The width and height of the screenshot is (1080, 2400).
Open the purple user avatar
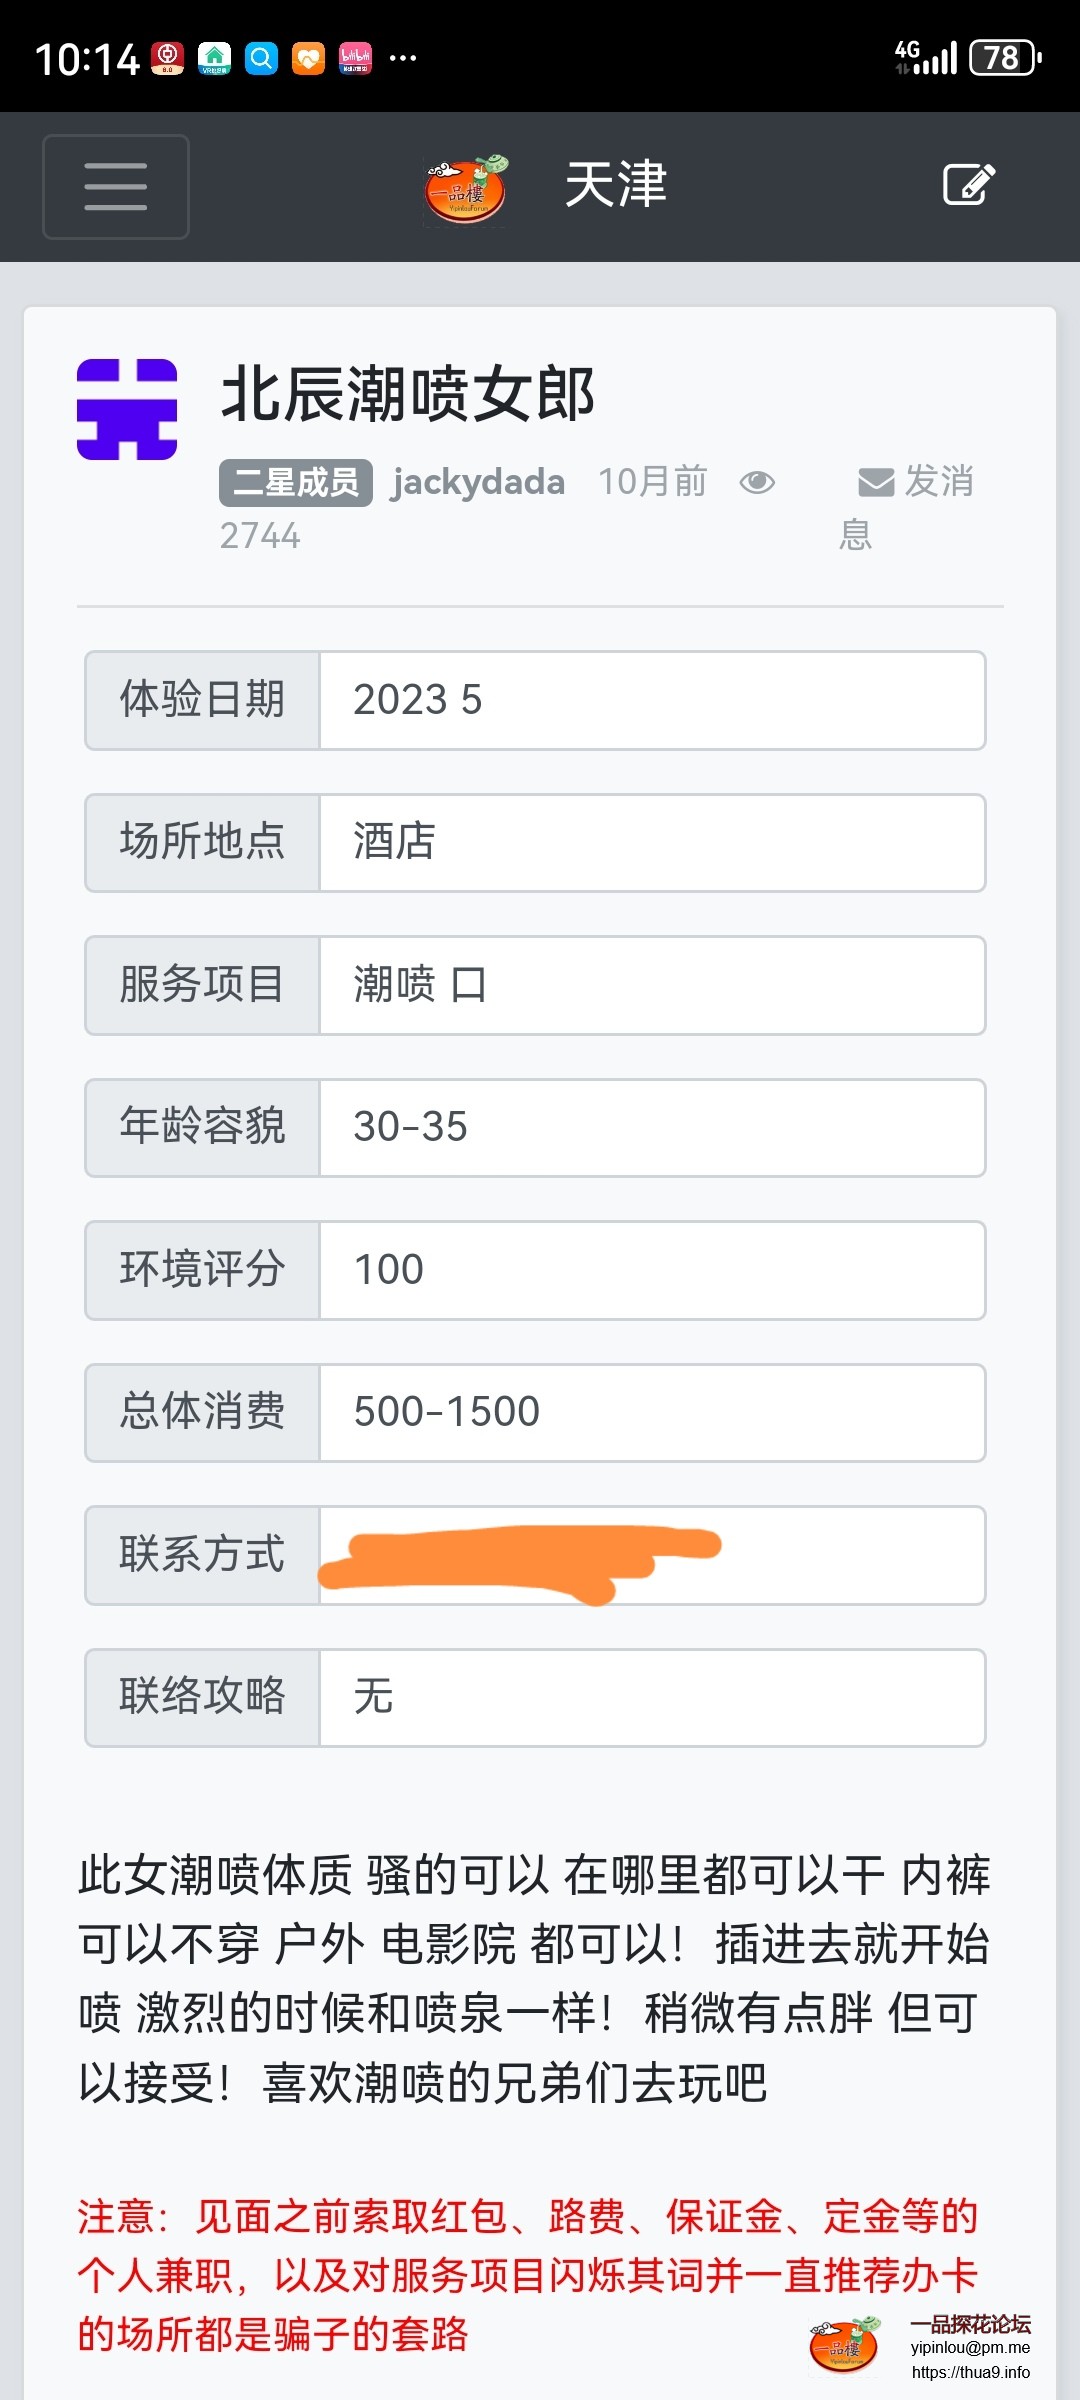point(127,409)
